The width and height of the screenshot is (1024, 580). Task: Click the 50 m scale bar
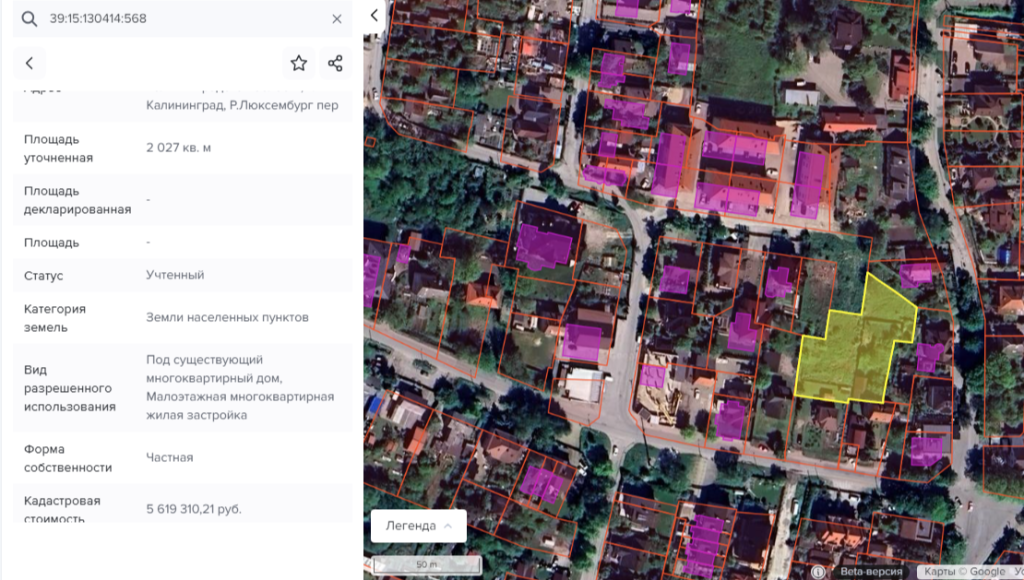pyautogui.click(x=426, y=564)
